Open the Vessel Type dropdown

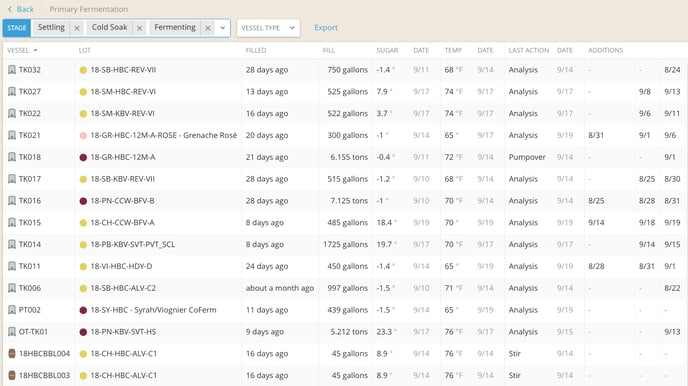coord(268,28)
